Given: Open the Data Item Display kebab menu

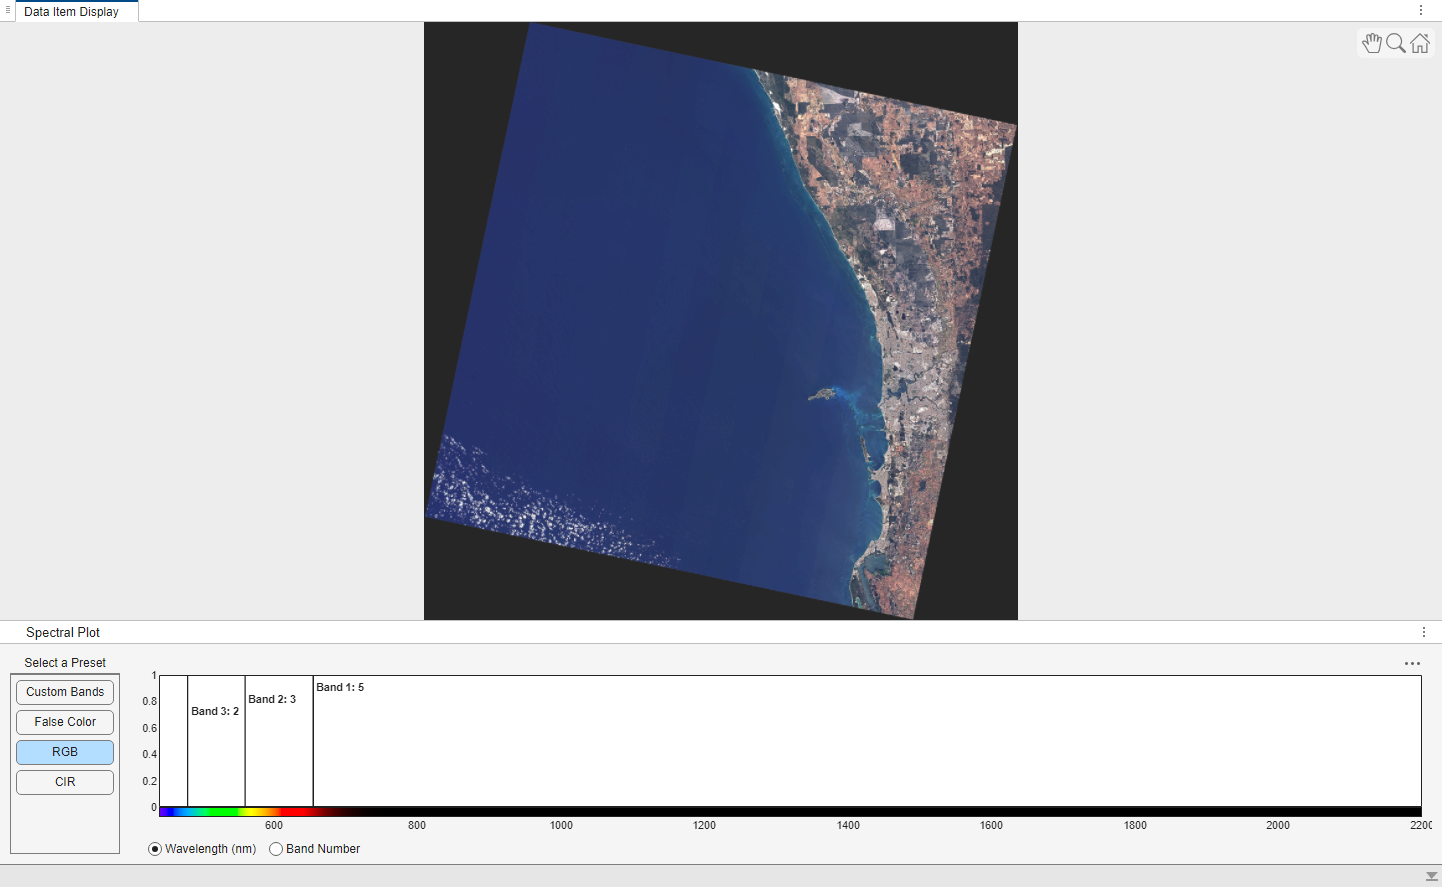Looking at the screenshot, I should 1421,10.
